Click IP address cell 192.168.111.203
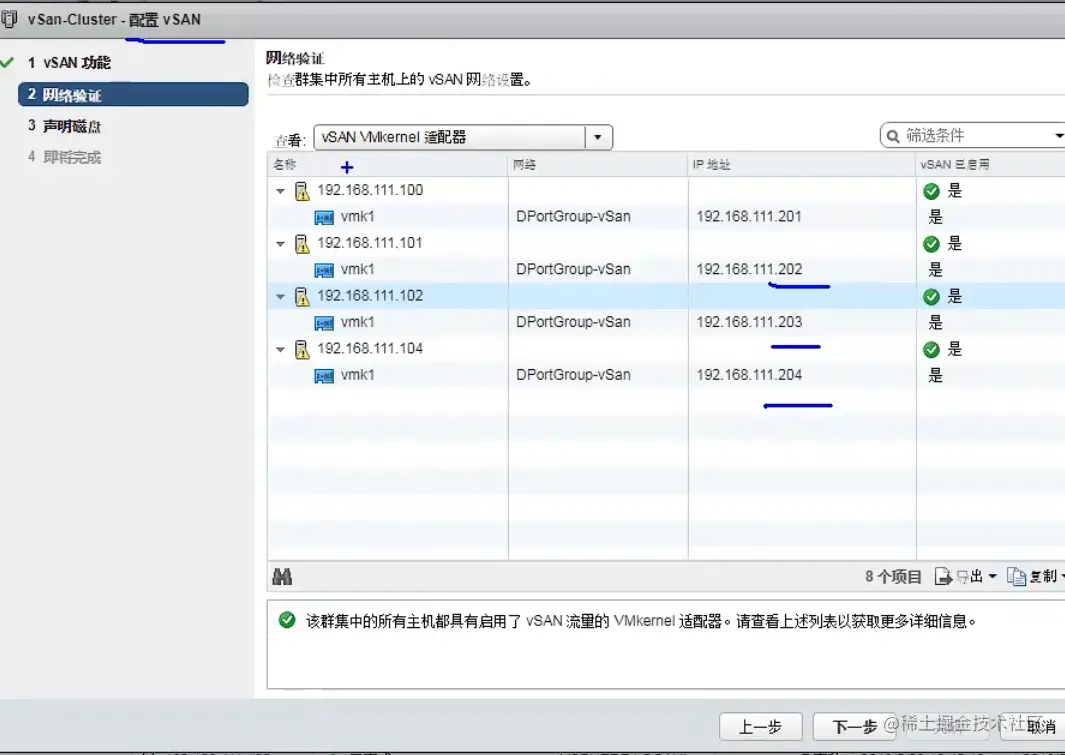Screen dimensions: 1065x755 [x=749, y=323]
